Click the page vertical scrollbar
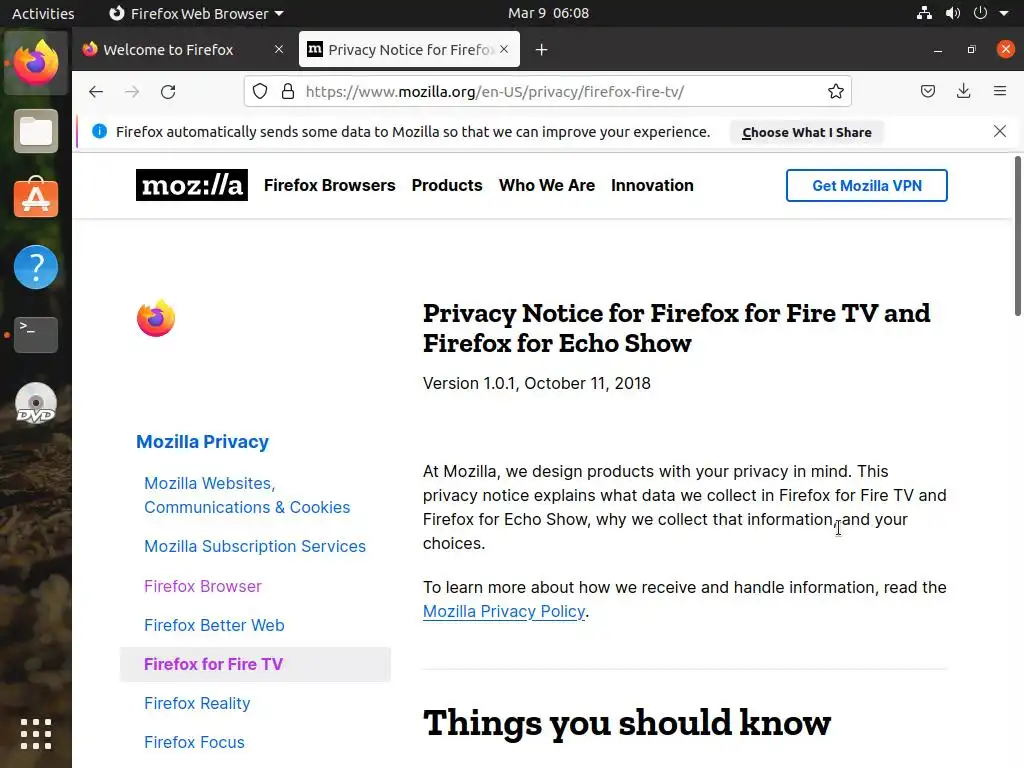The image size is (1024, 768). click(1018, 235)
